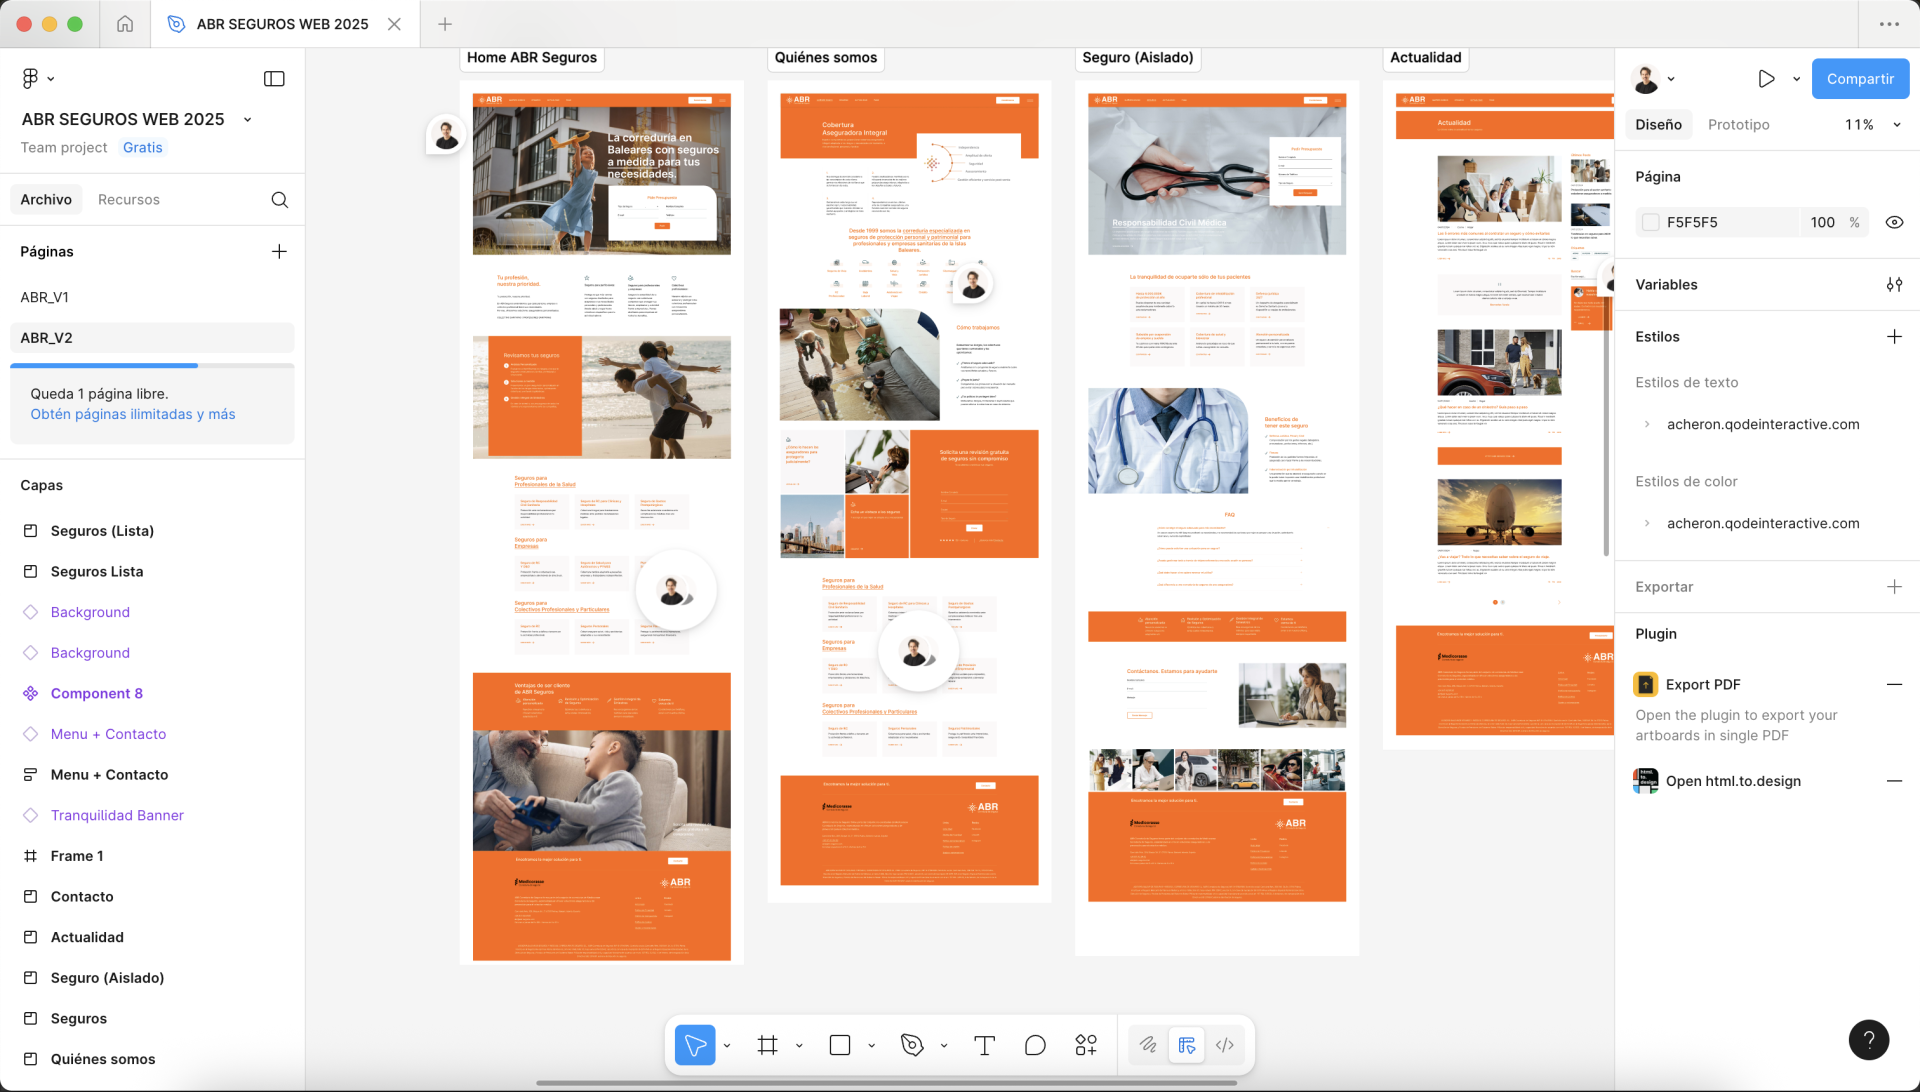
Task: Click the F5F5F5 page color swatch
Action: click(x=1650, y=223)
